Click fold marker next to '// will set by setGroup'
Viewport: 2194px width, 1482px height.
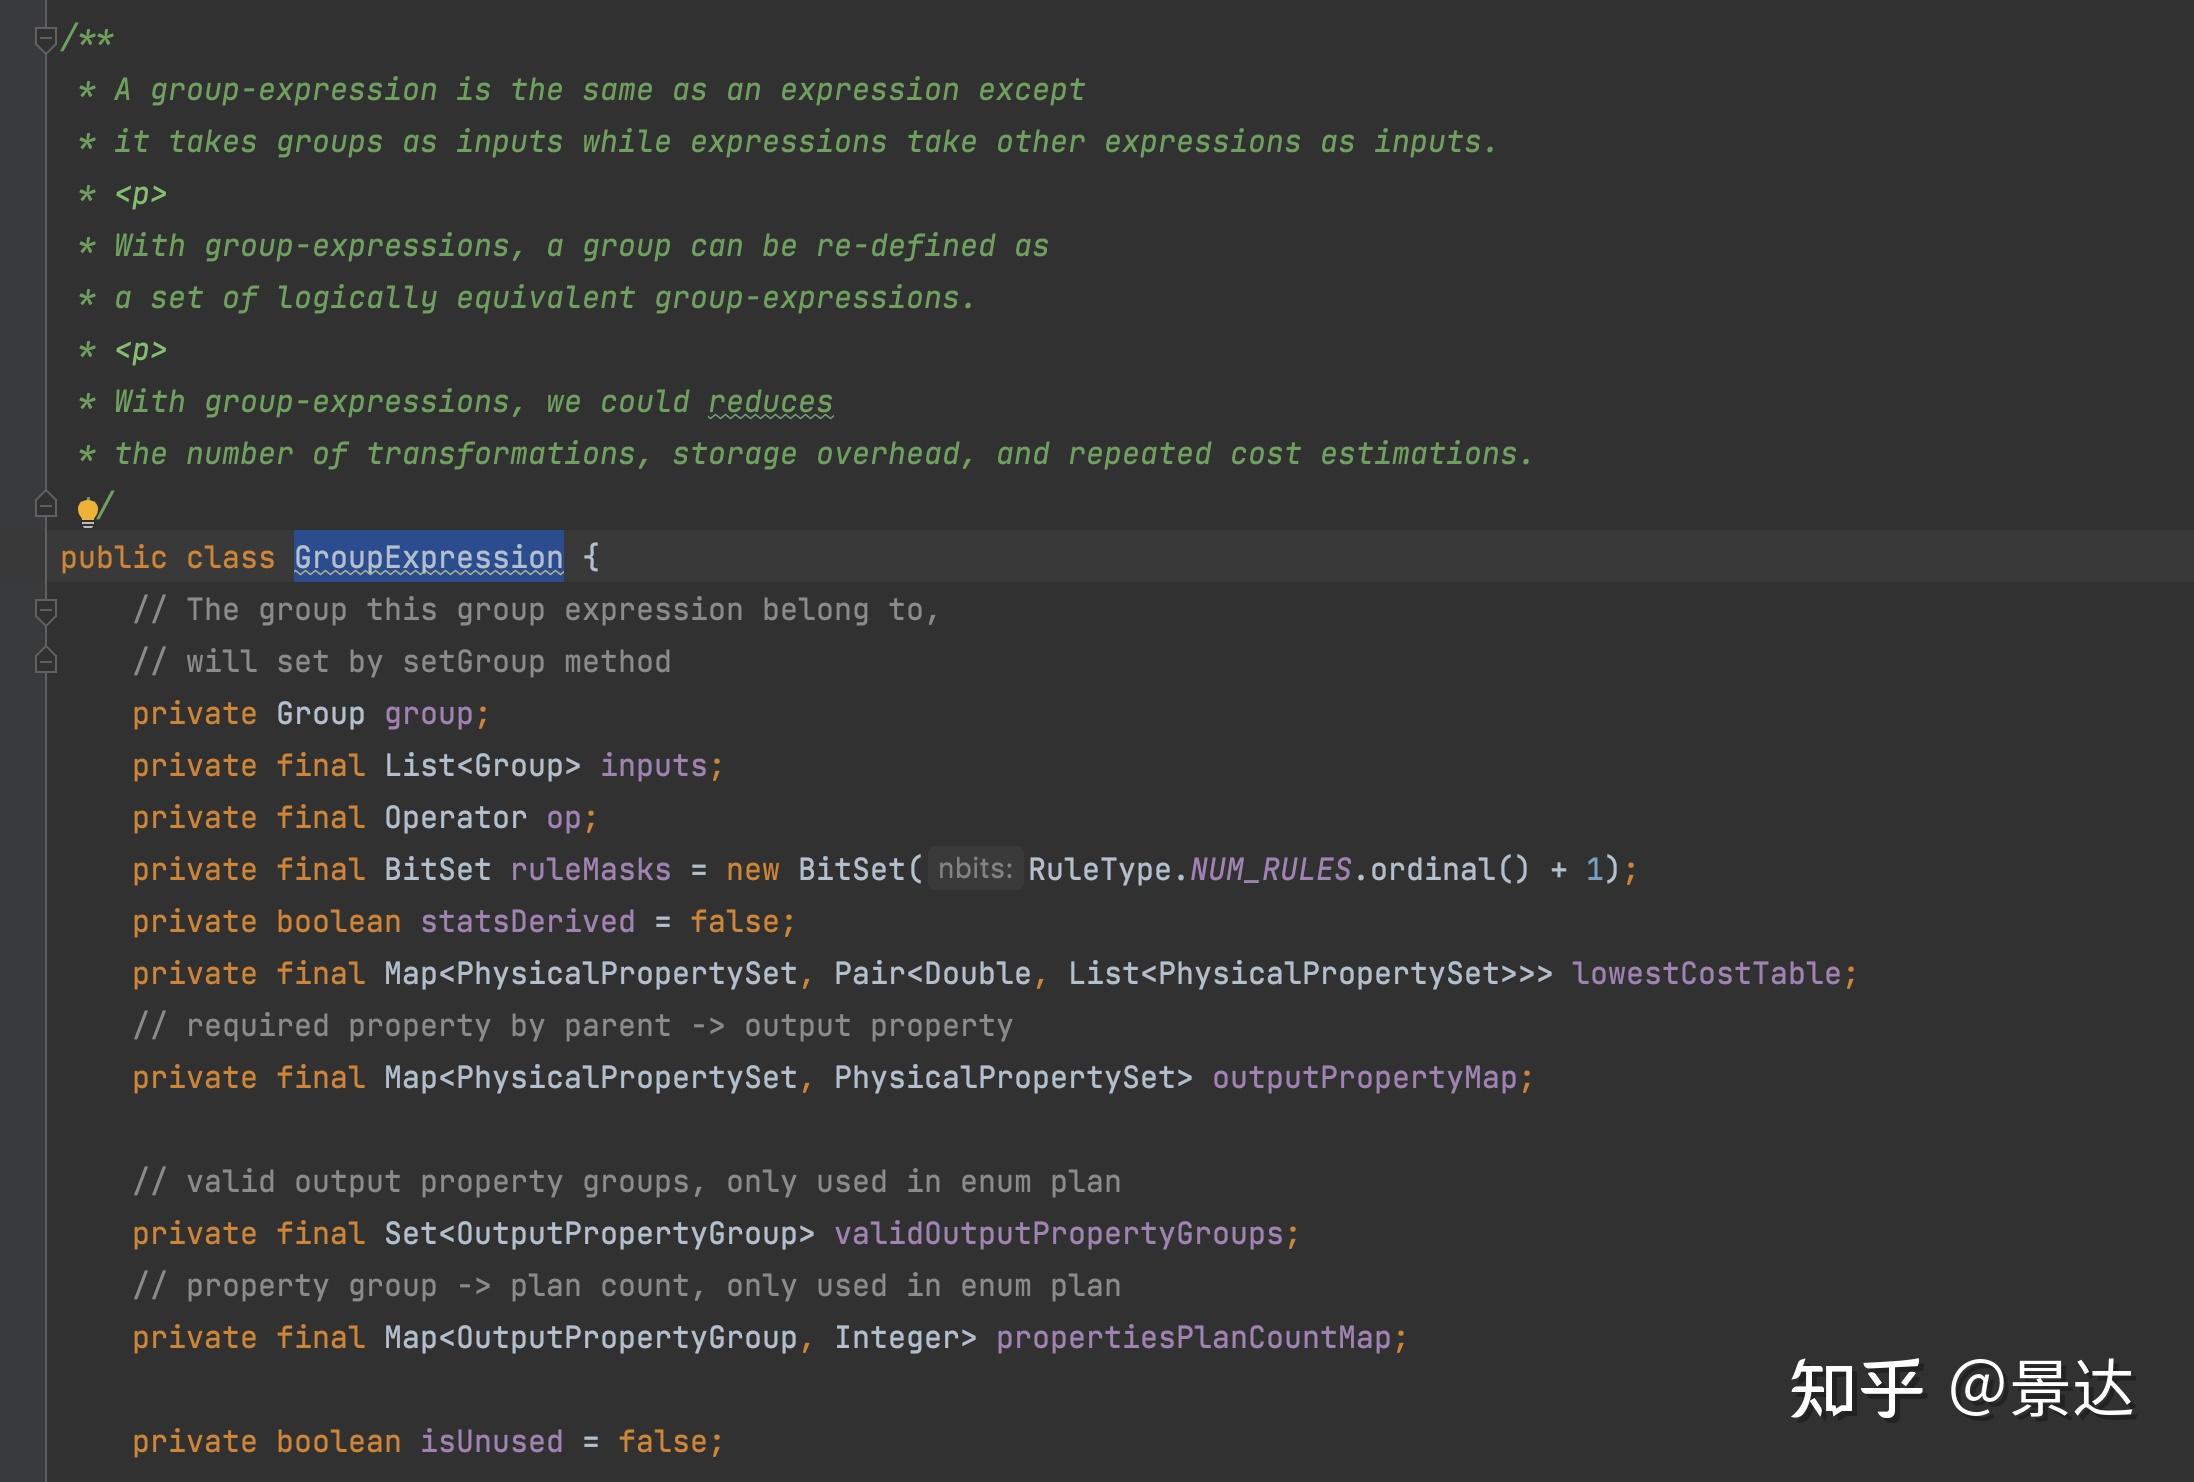44,661
